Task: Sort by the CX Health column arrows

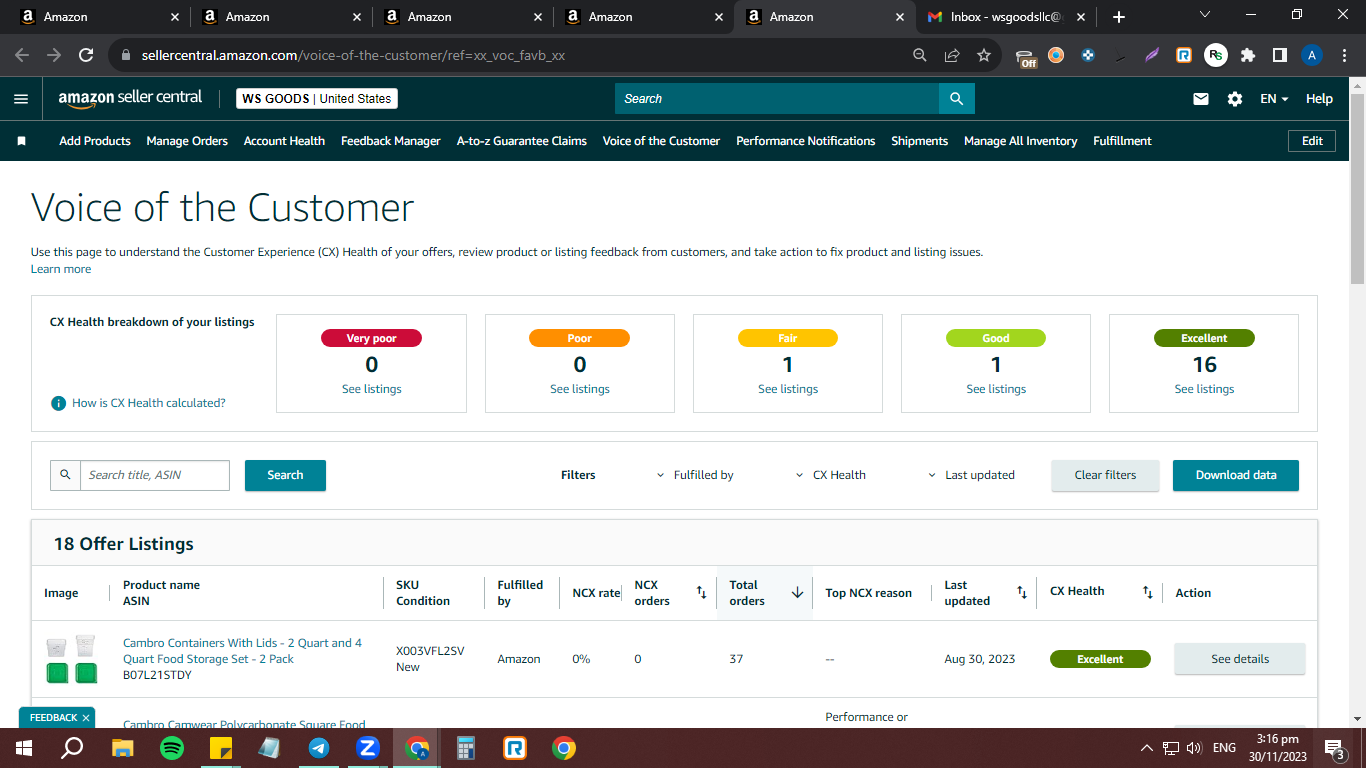Action: pyautogui.click(x=1148, y=593)
